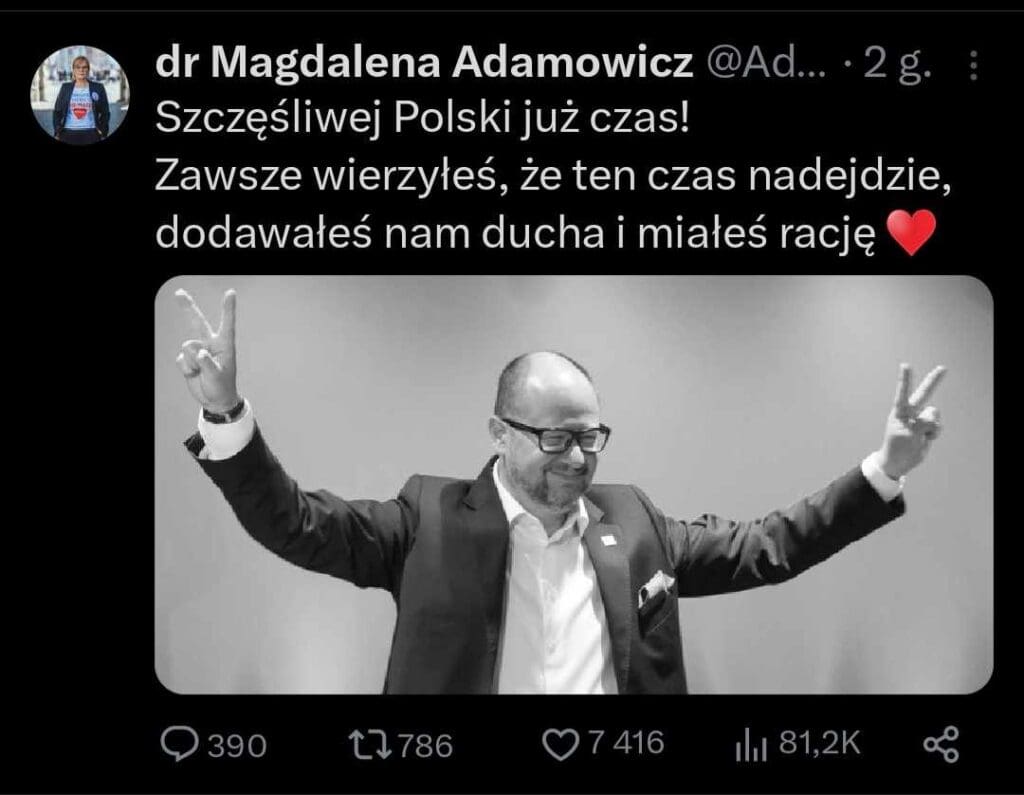Open Magdalena Adamowicz profile avatar
This screenshot has height=795, width=1024.
click(x=80, y=95)
